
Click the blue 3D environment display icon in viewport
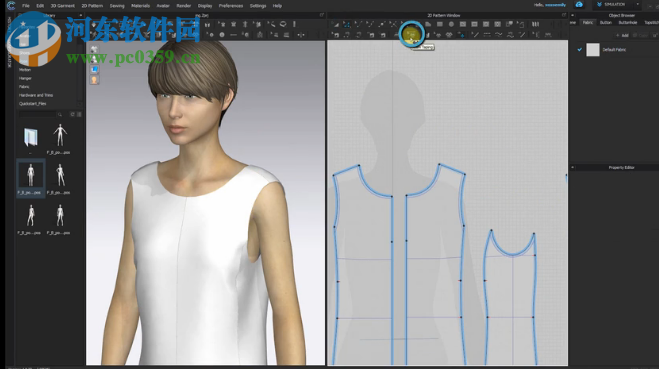click(94, 70)
